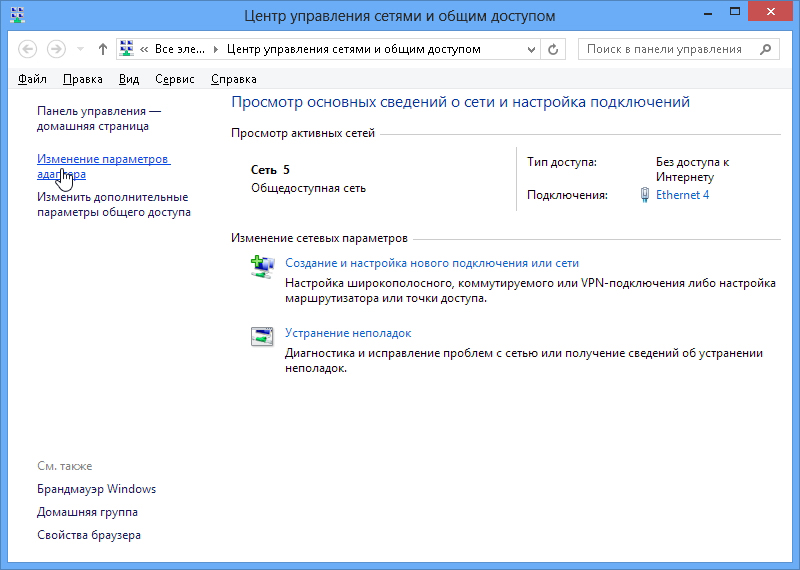Open the Вид menu
Image resolution: width=800 pixels, height=570 pixels.
[x=129, y=79]
